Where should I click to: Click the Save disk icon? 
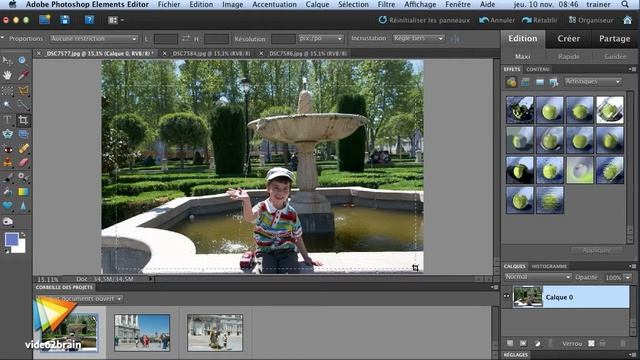65,20
